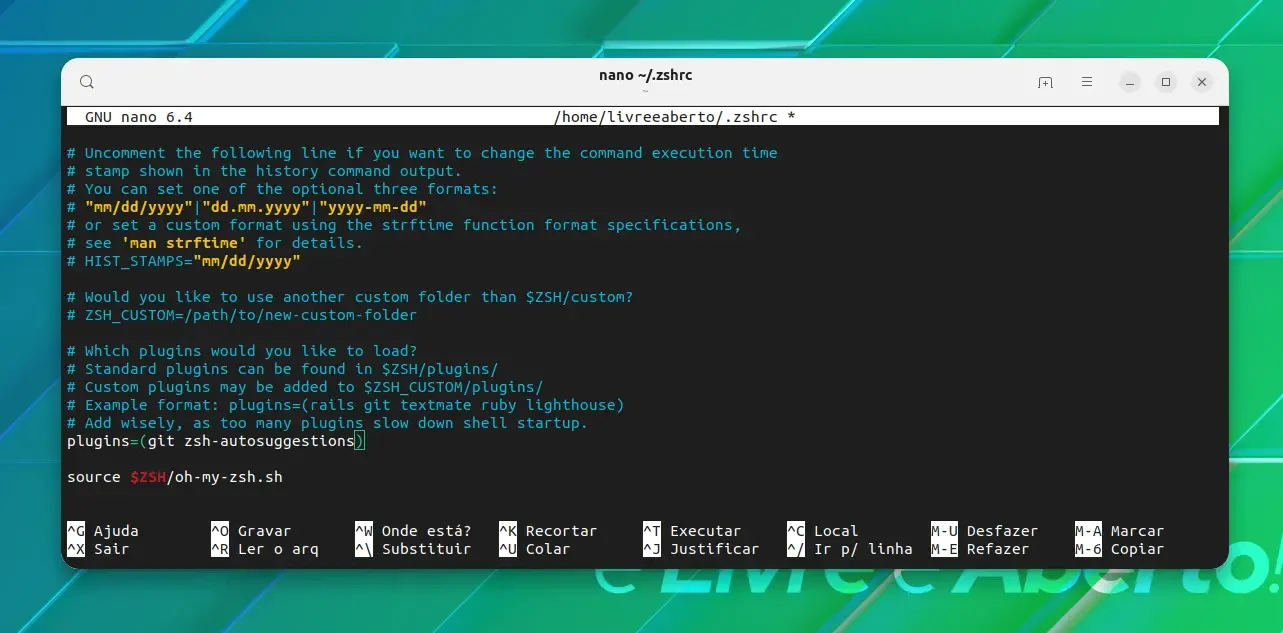
Task: Click the M-E Refazer shortcut
Action: [x=980, y=549]
